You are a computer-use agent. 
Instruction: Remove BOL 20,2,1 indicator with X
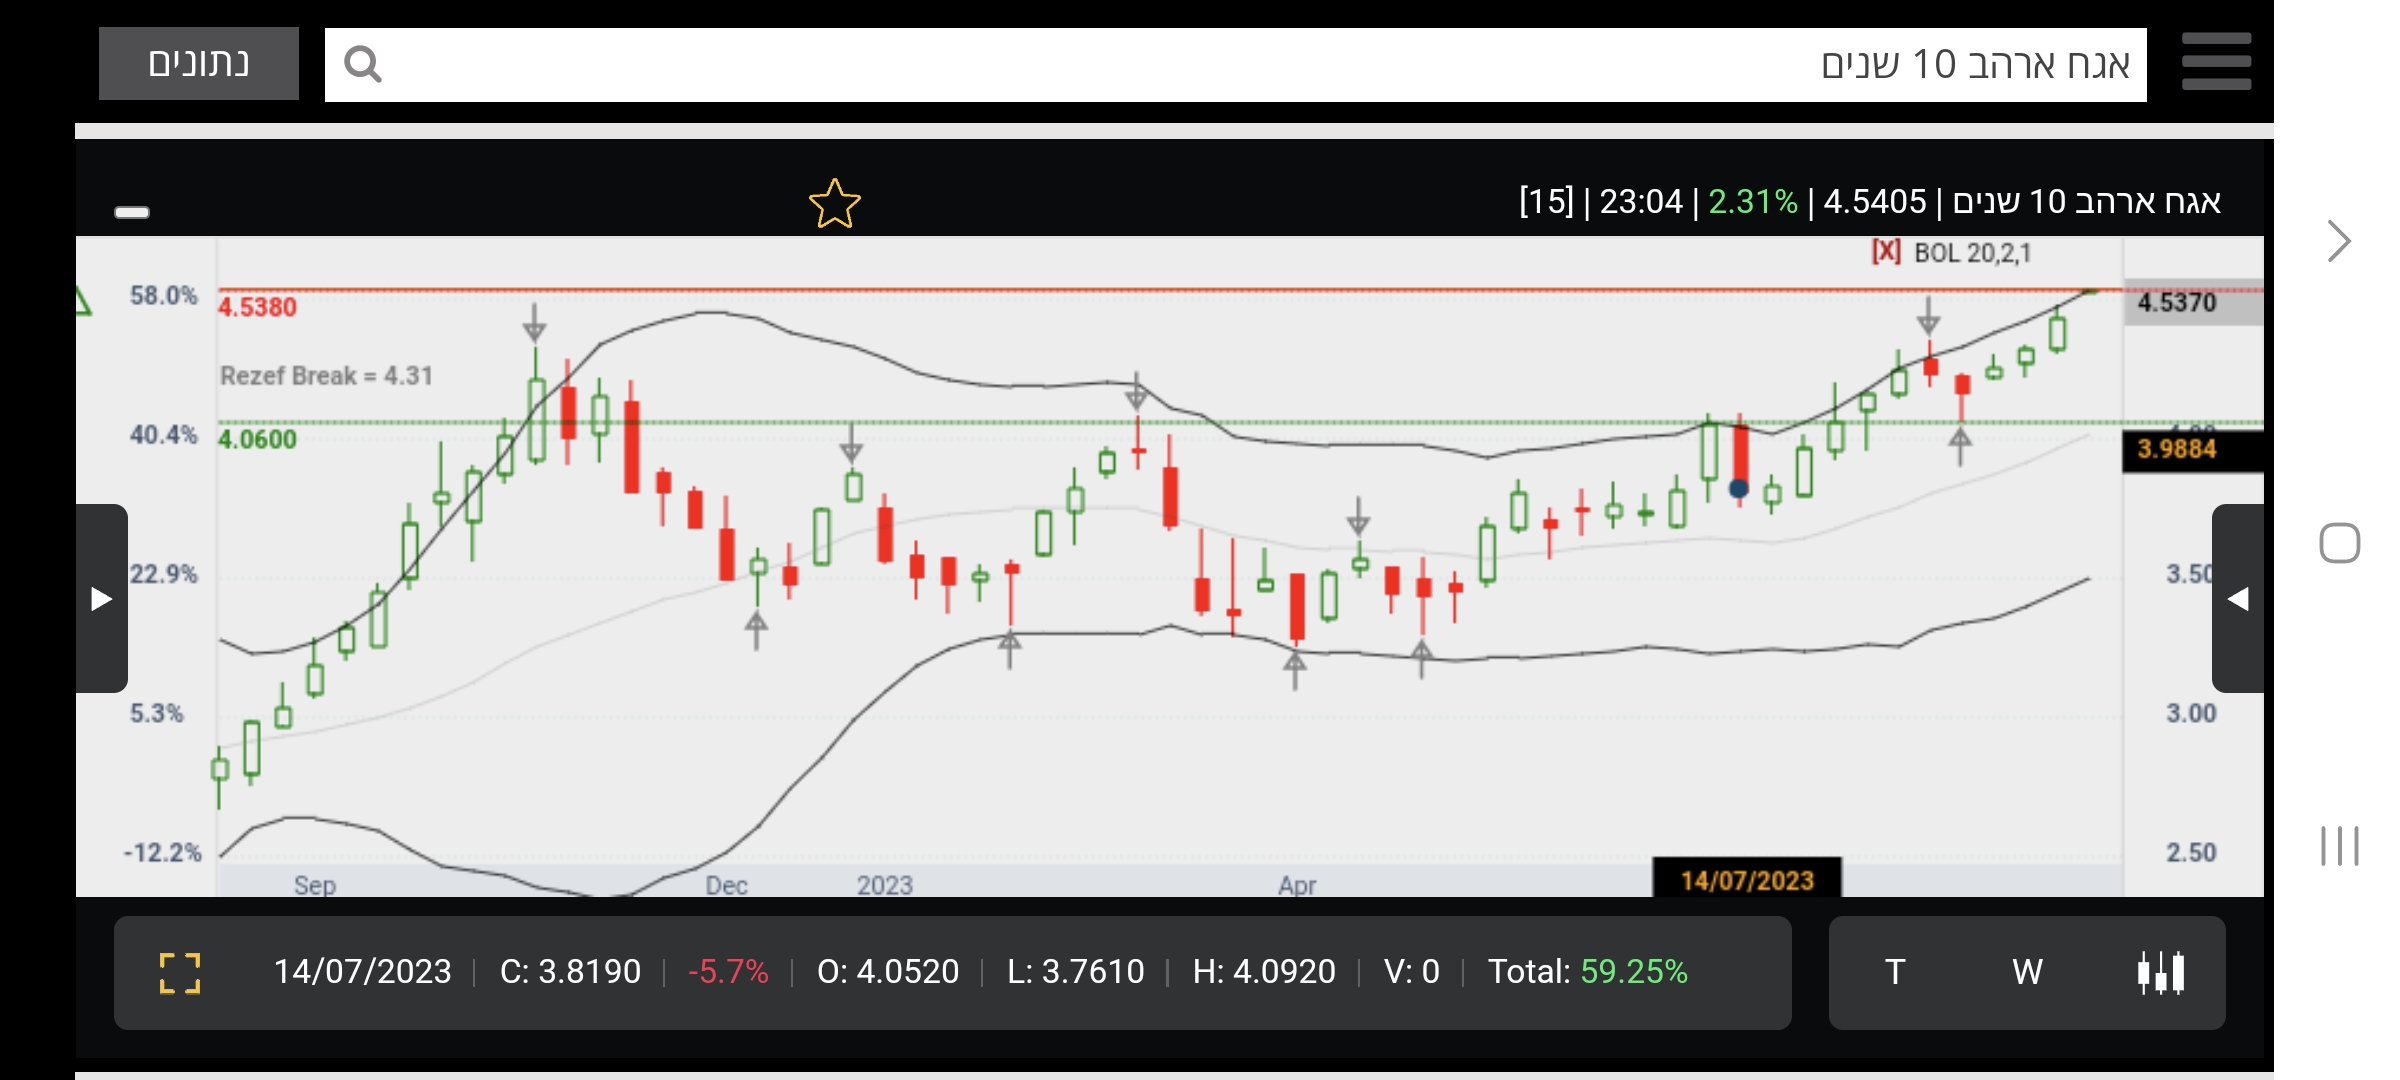tap(1886, 252)
